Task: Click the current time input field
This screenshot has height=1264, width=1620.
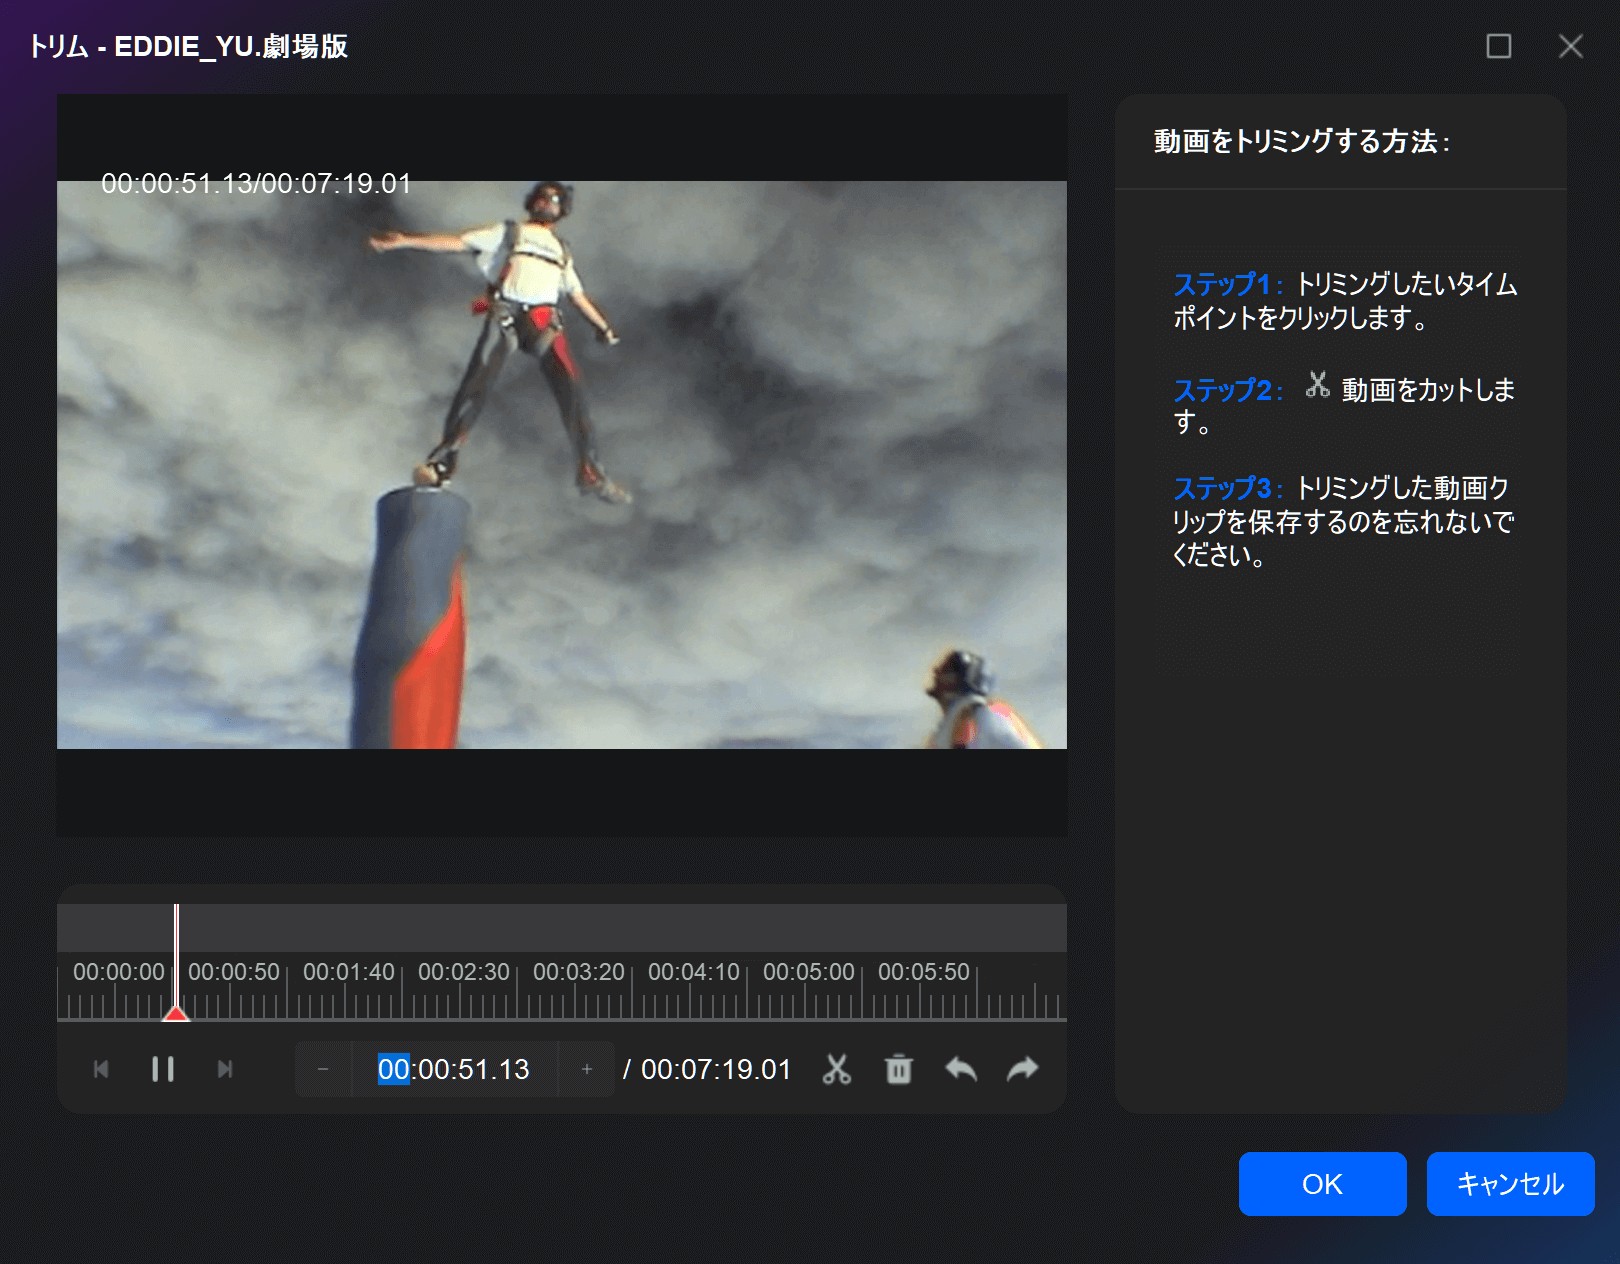Action: [454, 1069]
